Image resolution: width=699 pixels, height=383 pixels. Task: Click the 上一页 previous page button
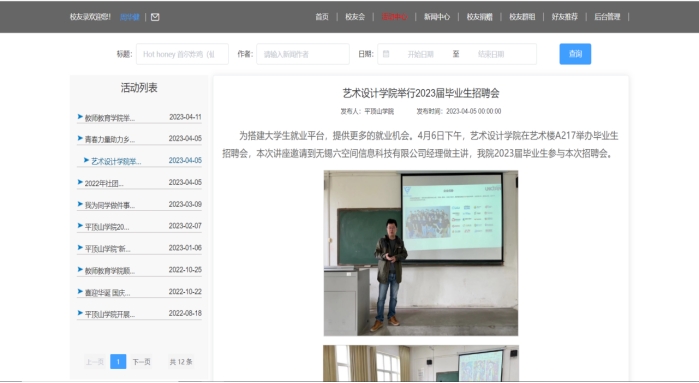[95, 362]
